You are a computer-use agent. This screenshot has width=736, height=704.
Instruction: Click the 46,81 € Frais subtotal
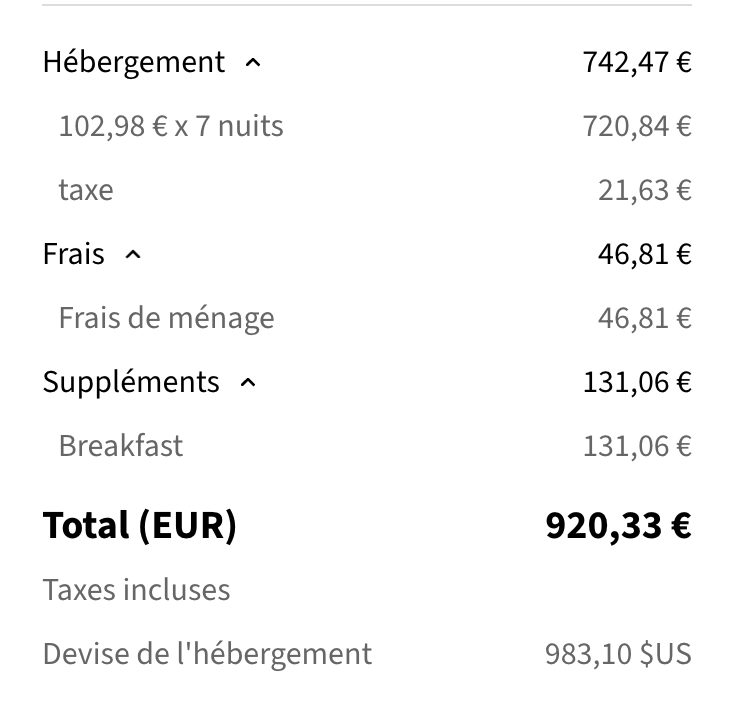(x=645, y=254)
